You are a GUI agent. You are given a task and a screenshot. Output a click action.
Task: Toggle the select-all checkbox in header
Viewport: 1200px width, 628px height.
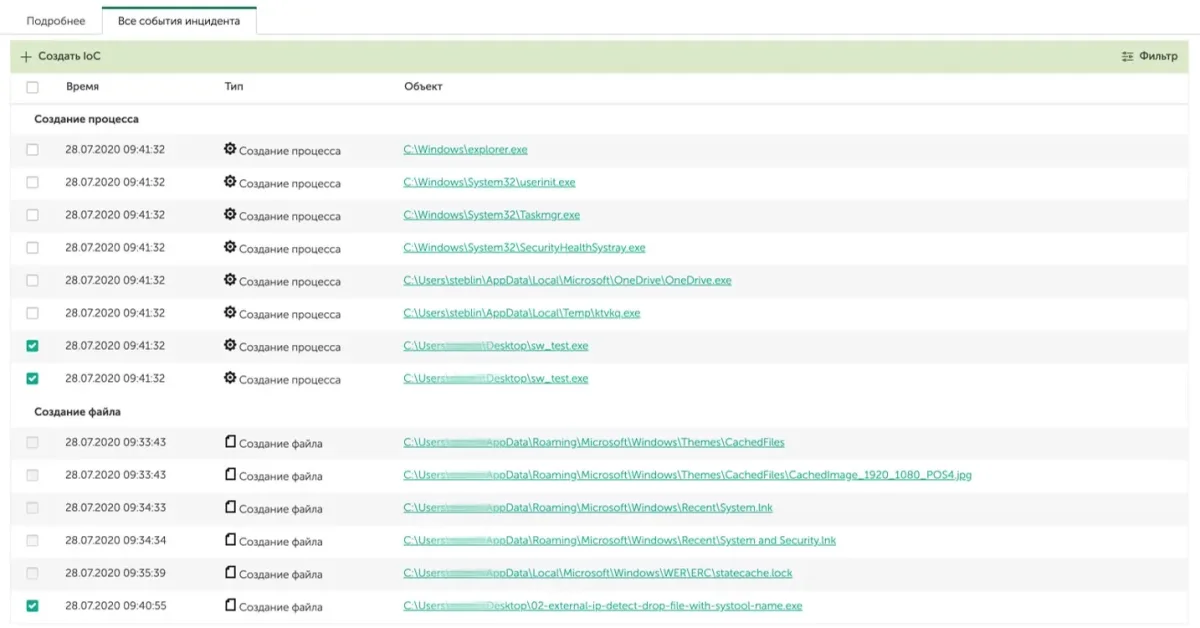[x=32, y=87]
